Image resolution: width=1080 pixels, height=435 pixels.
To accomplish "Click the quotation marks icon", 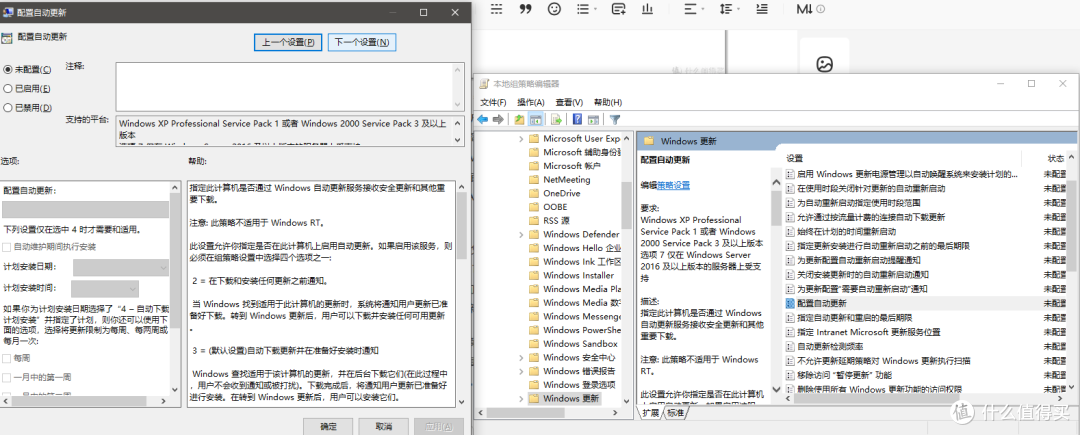I will [526, 9].
